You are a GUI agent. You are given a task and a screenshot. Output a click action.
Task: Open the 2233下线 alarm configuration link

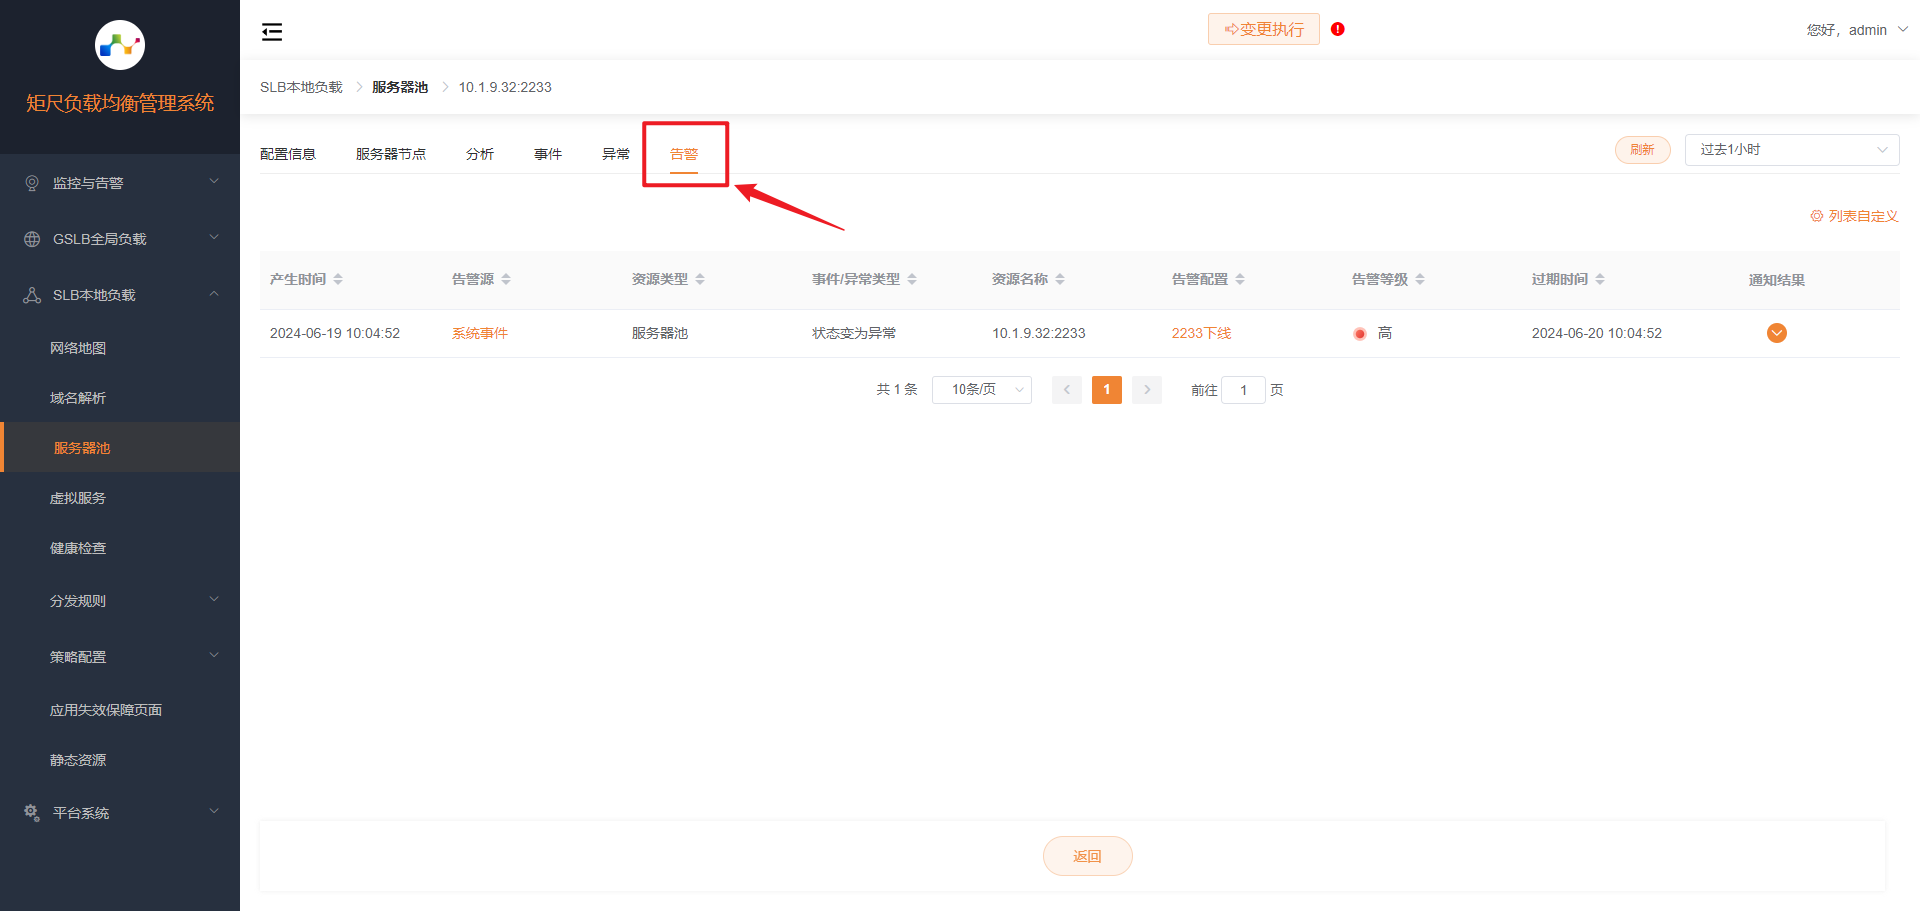tap(1201, 333)
